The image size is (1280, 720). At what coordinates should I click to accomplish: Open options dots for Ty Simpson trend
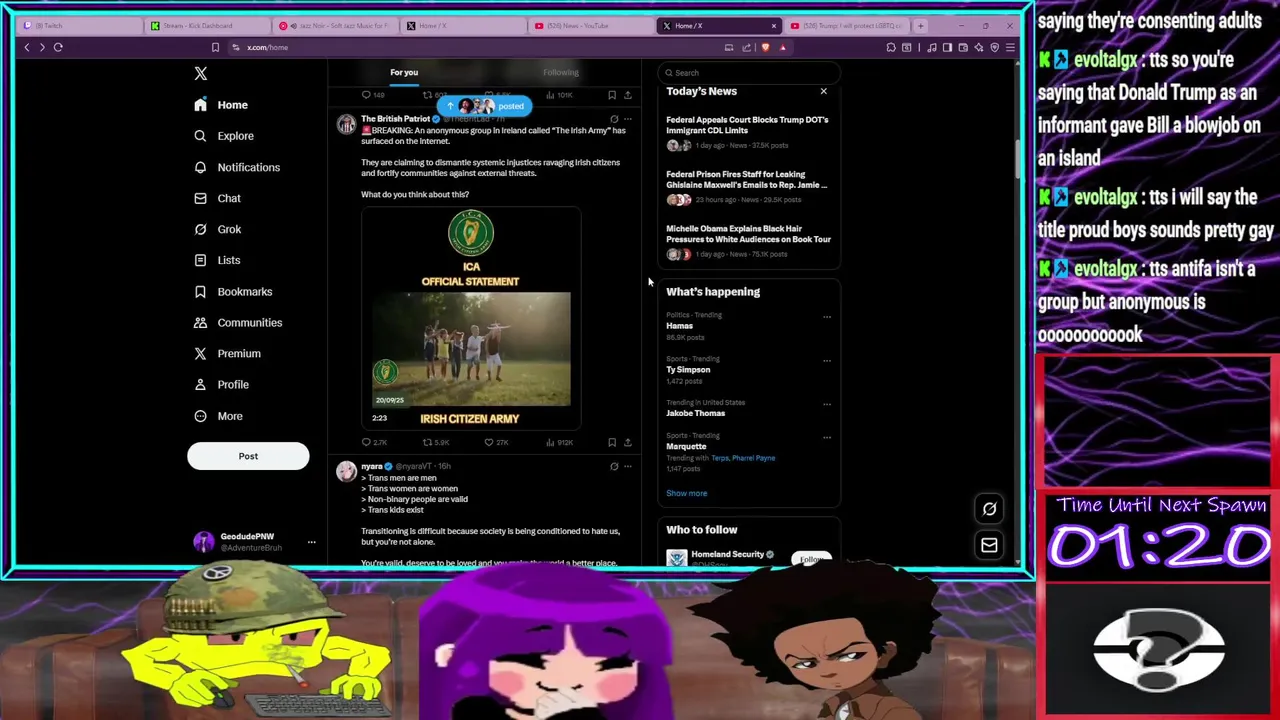coord(827,361)
